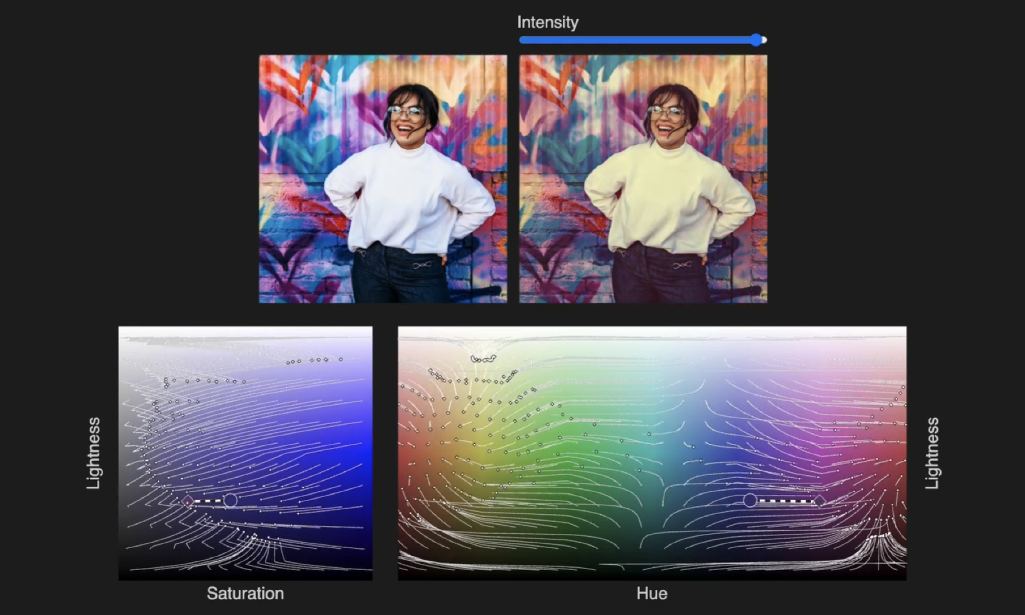Click the Lightness label right of the Hue plot

click(x=932, y=453)
